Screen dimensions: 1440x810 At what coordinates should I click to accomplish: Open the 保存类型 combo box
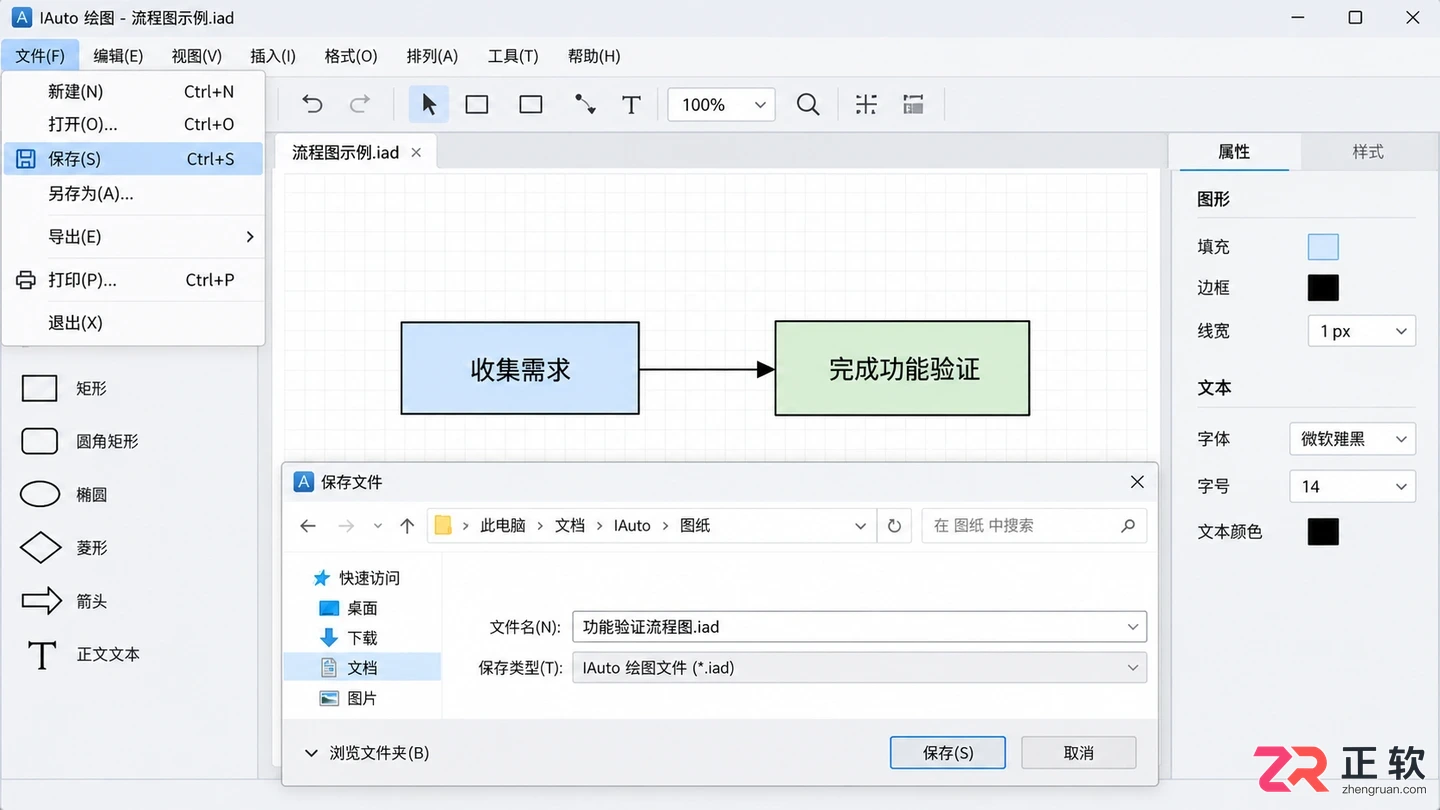coord(859,668)
